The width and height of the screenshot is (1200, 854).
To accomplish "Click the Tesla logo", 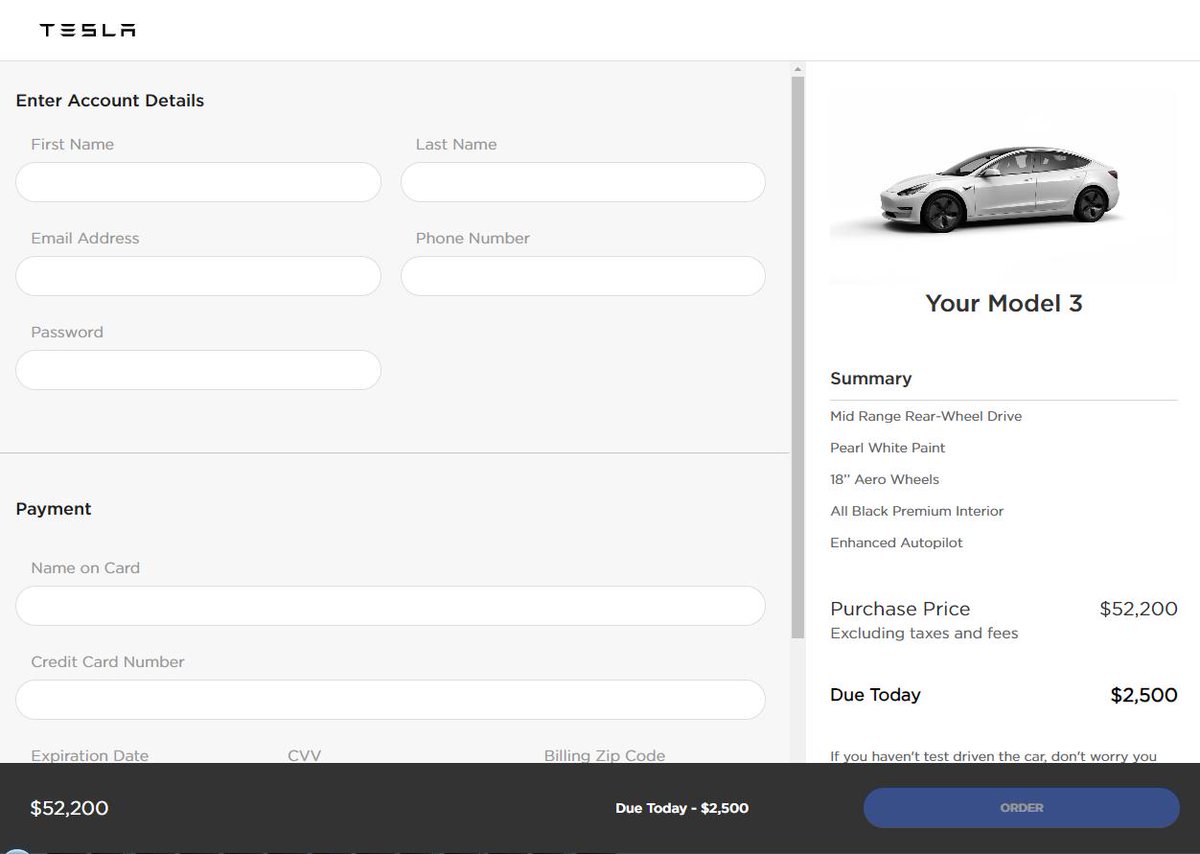I will [x=88, y=30].
